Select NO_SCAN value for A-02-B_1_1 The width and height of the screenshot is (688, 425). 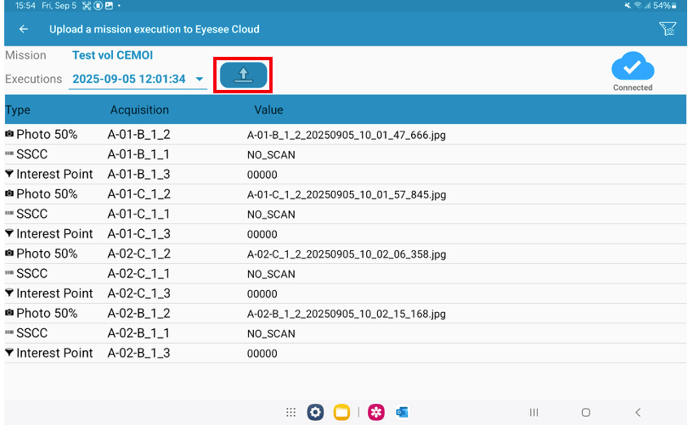(271, 334)
